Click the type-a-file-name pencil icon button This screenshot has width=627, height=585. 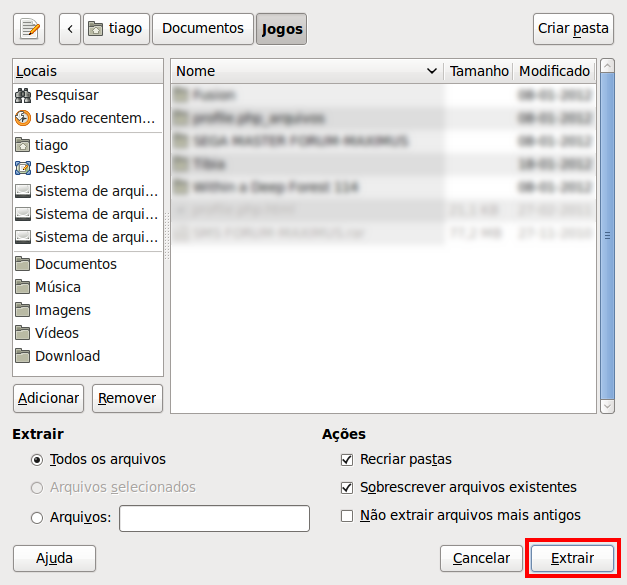click(29, 29)
